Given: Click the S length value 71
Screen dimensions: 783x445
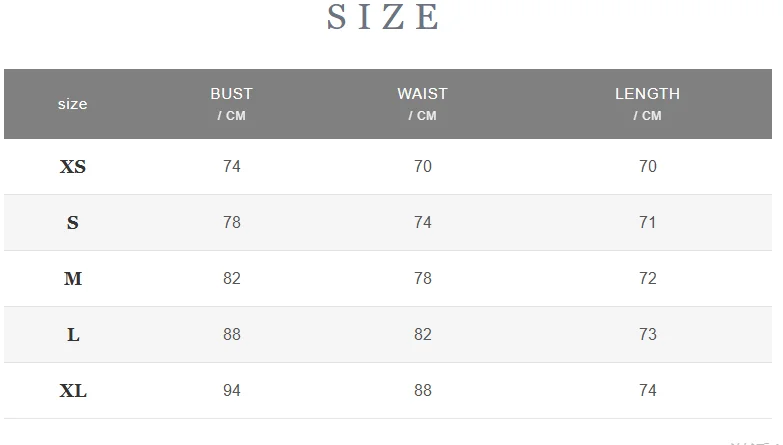Looking at the screenshot, I should pyautogui.click(x=648, y=222).
